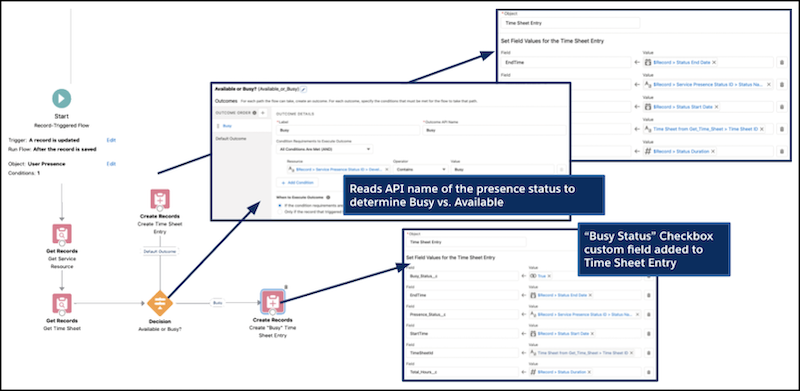
Task: Delete the StartTime field row
Action: tap(649, 333)
